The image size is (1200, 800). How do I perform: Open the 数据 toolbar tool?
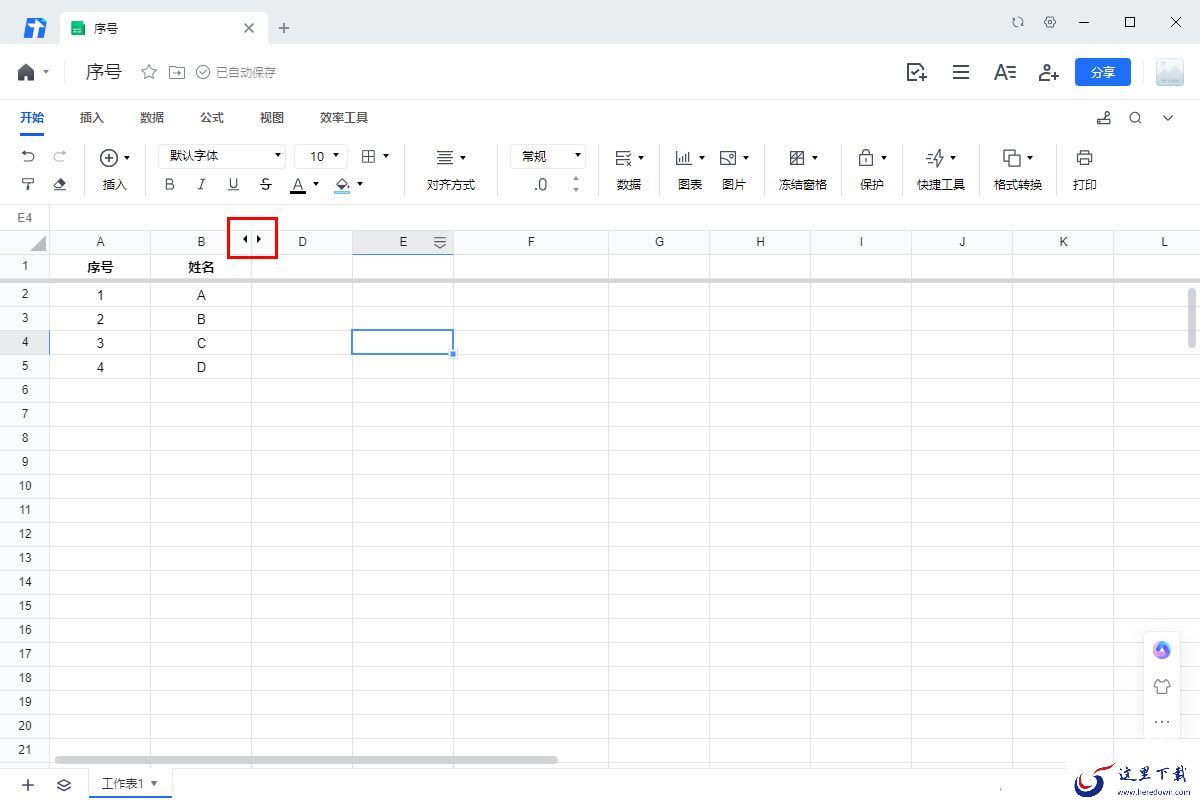click(x=629, y=170)
